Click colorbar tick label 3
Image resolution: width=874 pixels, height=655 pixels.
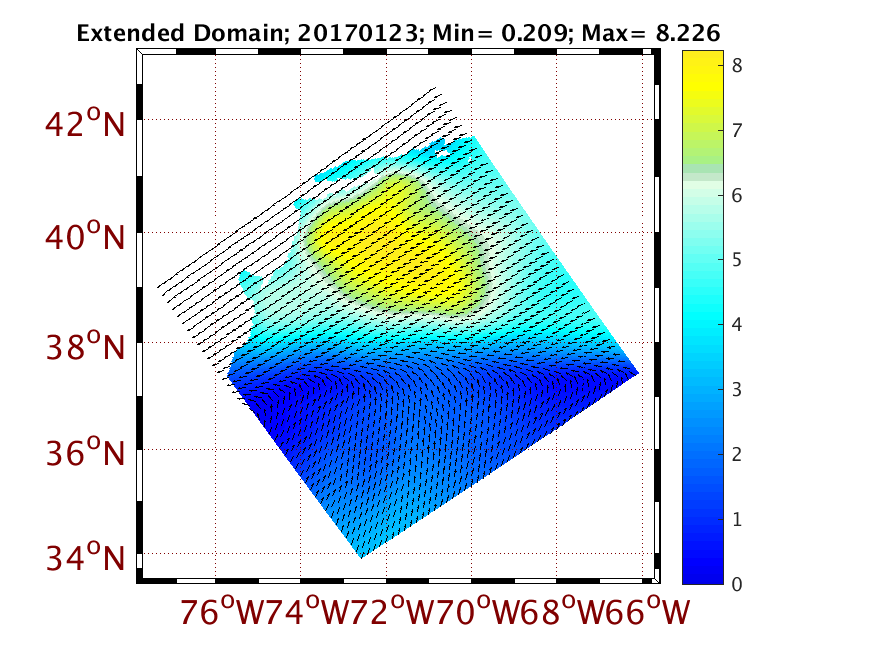coord(737,390)
